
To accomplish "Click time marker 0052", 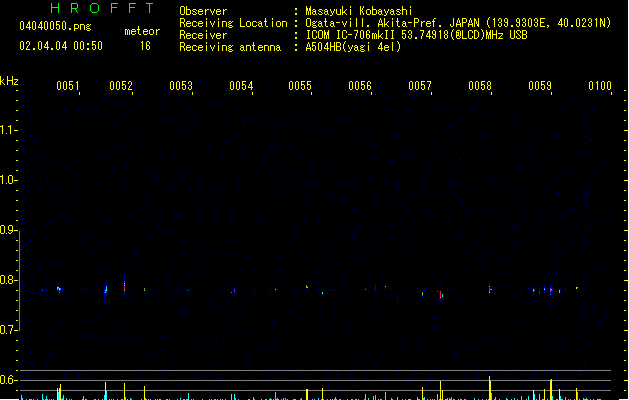I will pyautogui.click(x=121, y=86).
